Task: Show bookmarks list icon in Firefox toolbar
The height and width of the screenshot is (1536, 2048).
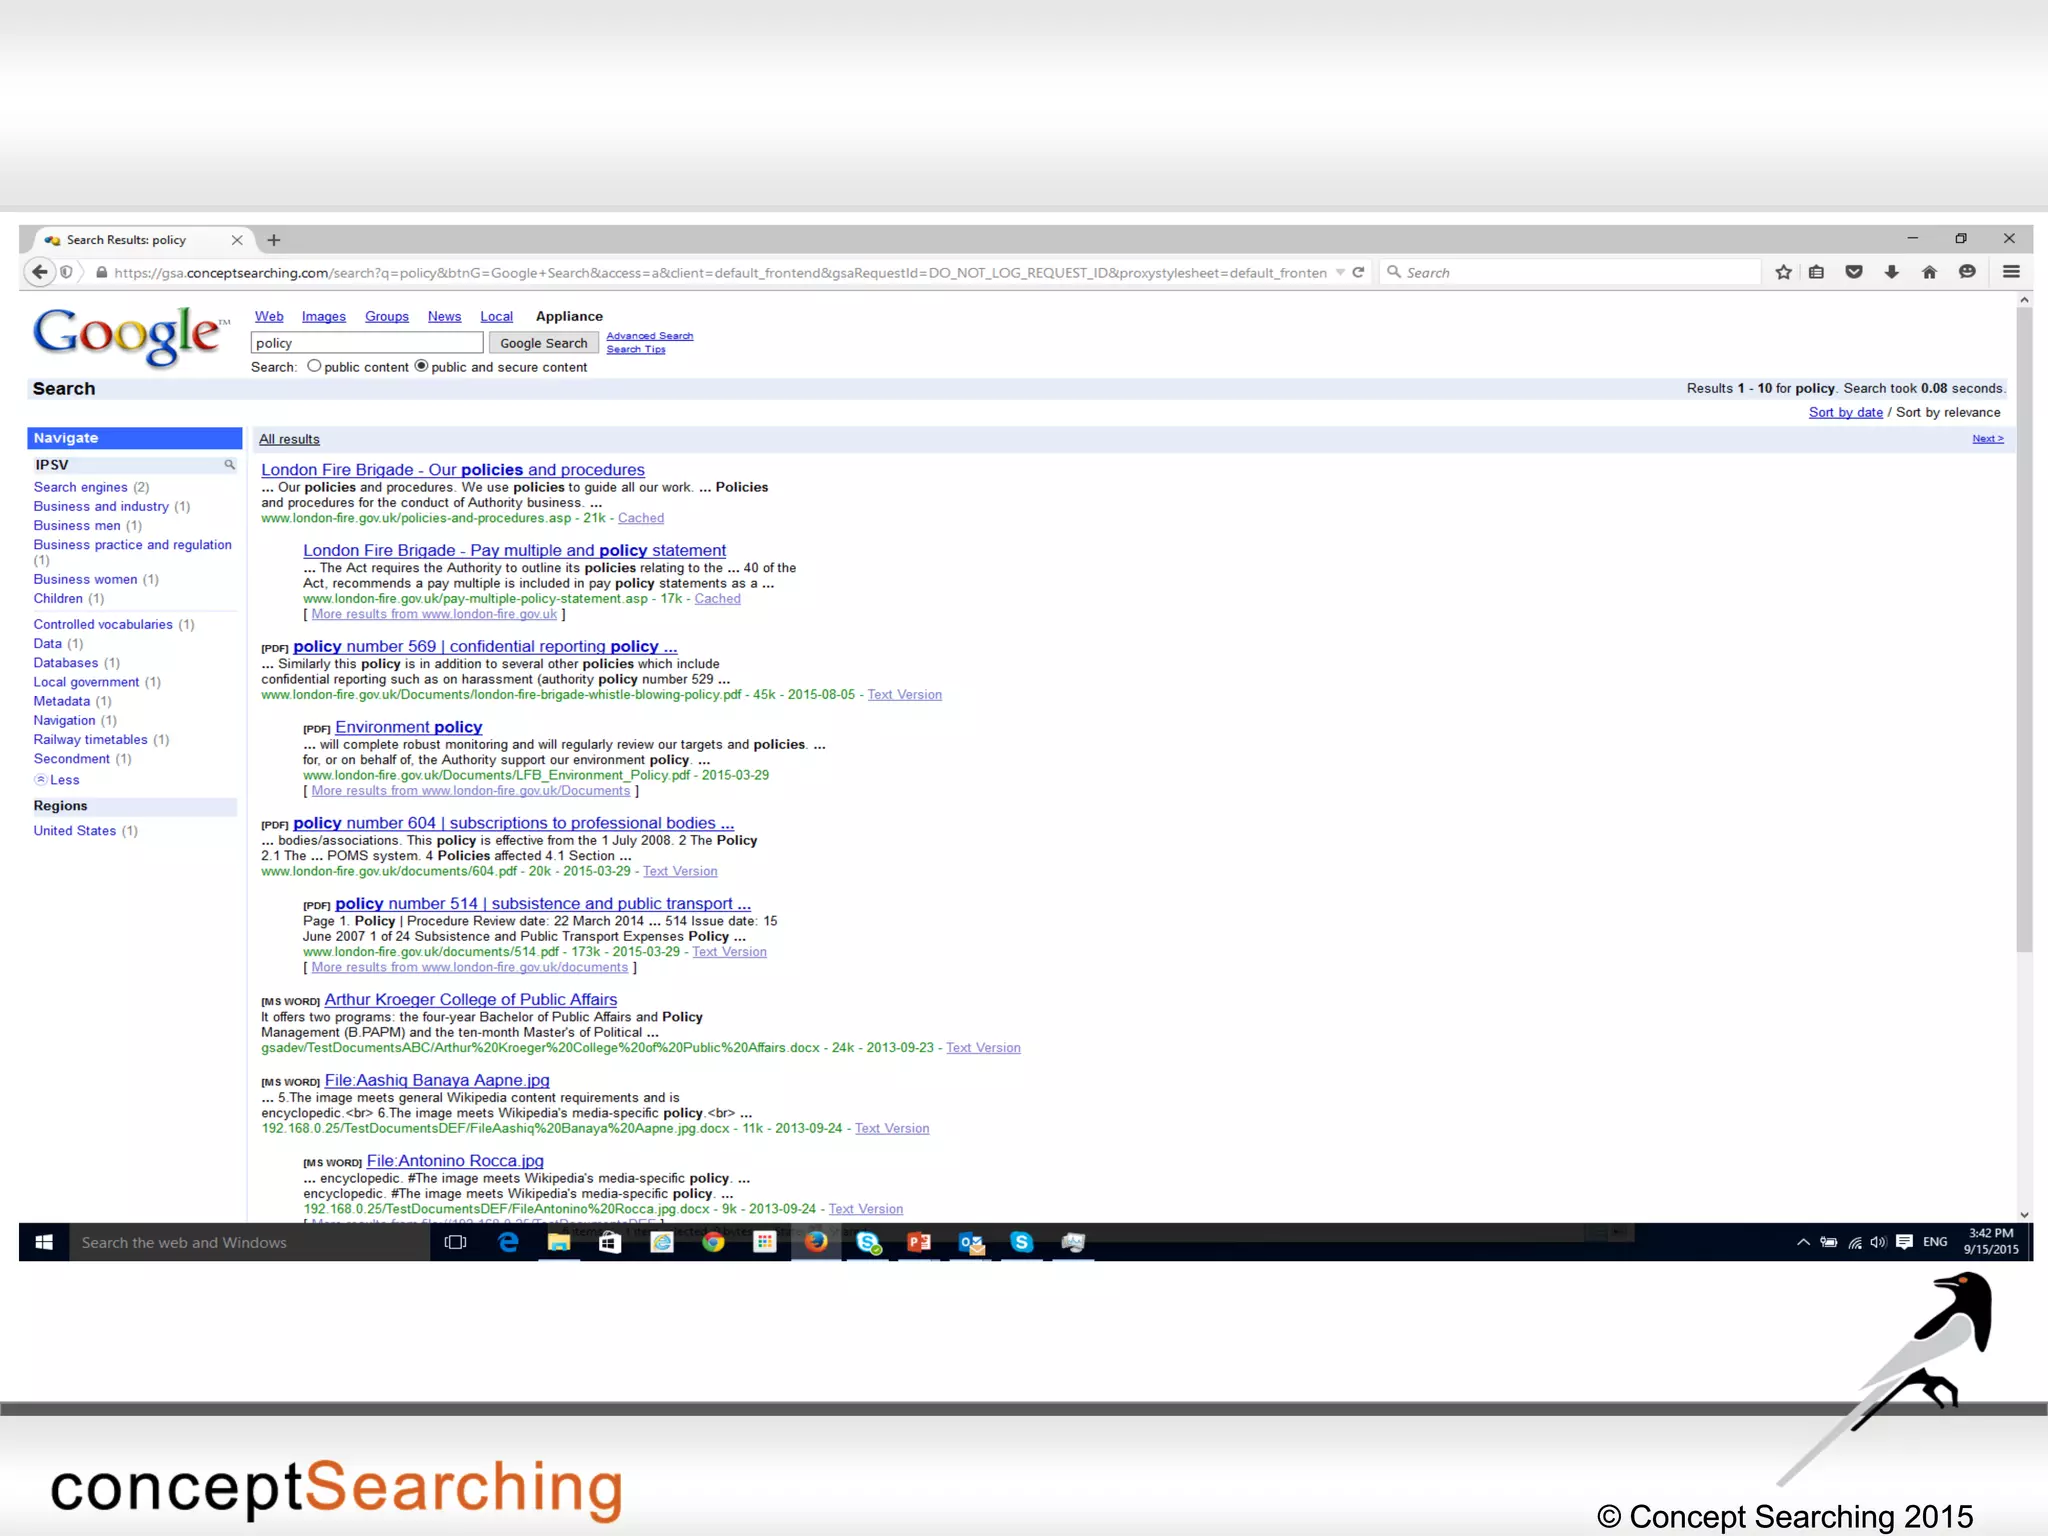Action: 1817,272
